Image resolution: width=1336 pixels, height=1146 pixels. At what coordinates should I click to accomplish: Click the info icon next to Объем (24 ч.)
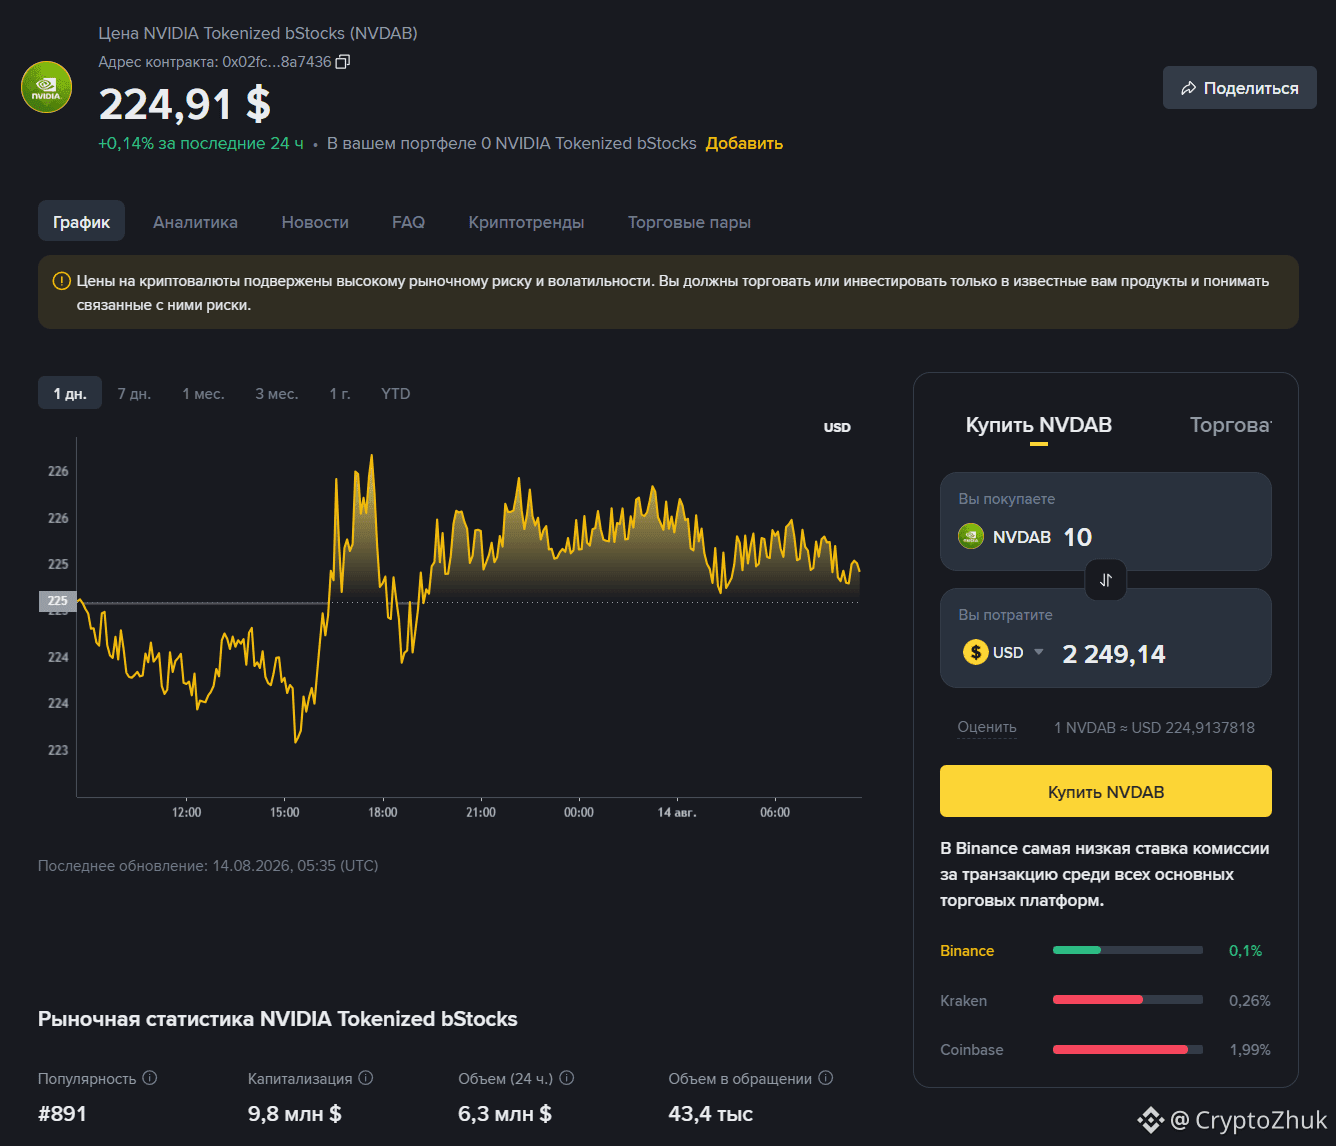tap(567, 1078)
